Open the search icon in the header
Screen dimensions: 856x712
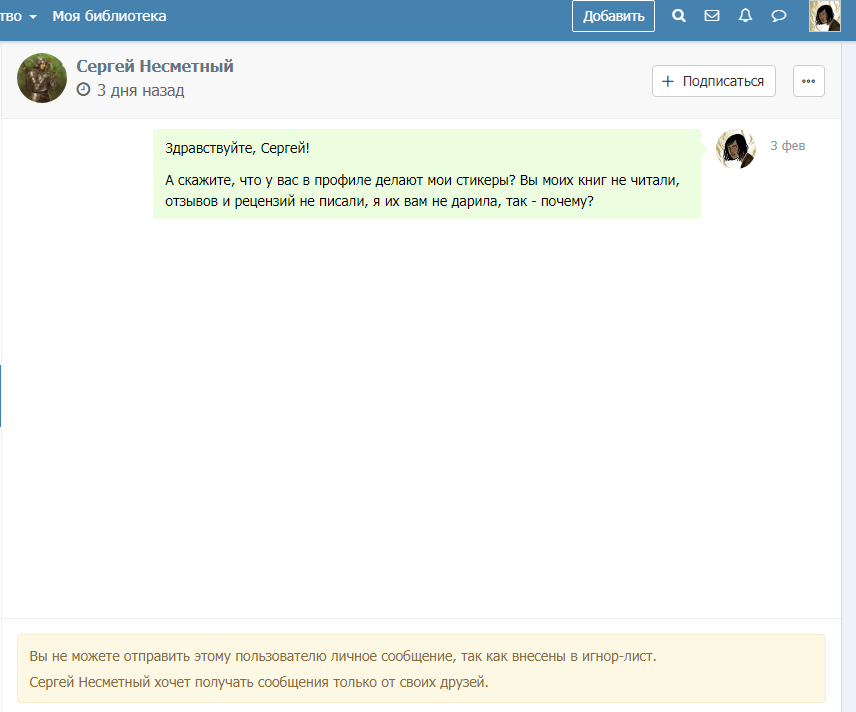(x=679, y=16)
